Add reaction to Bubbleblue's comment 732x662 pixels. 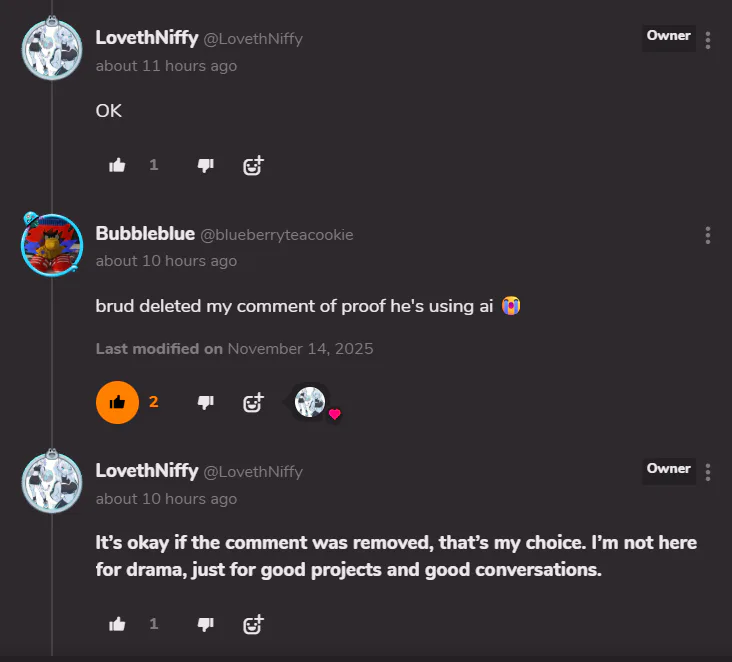click(x=253, y=402)
